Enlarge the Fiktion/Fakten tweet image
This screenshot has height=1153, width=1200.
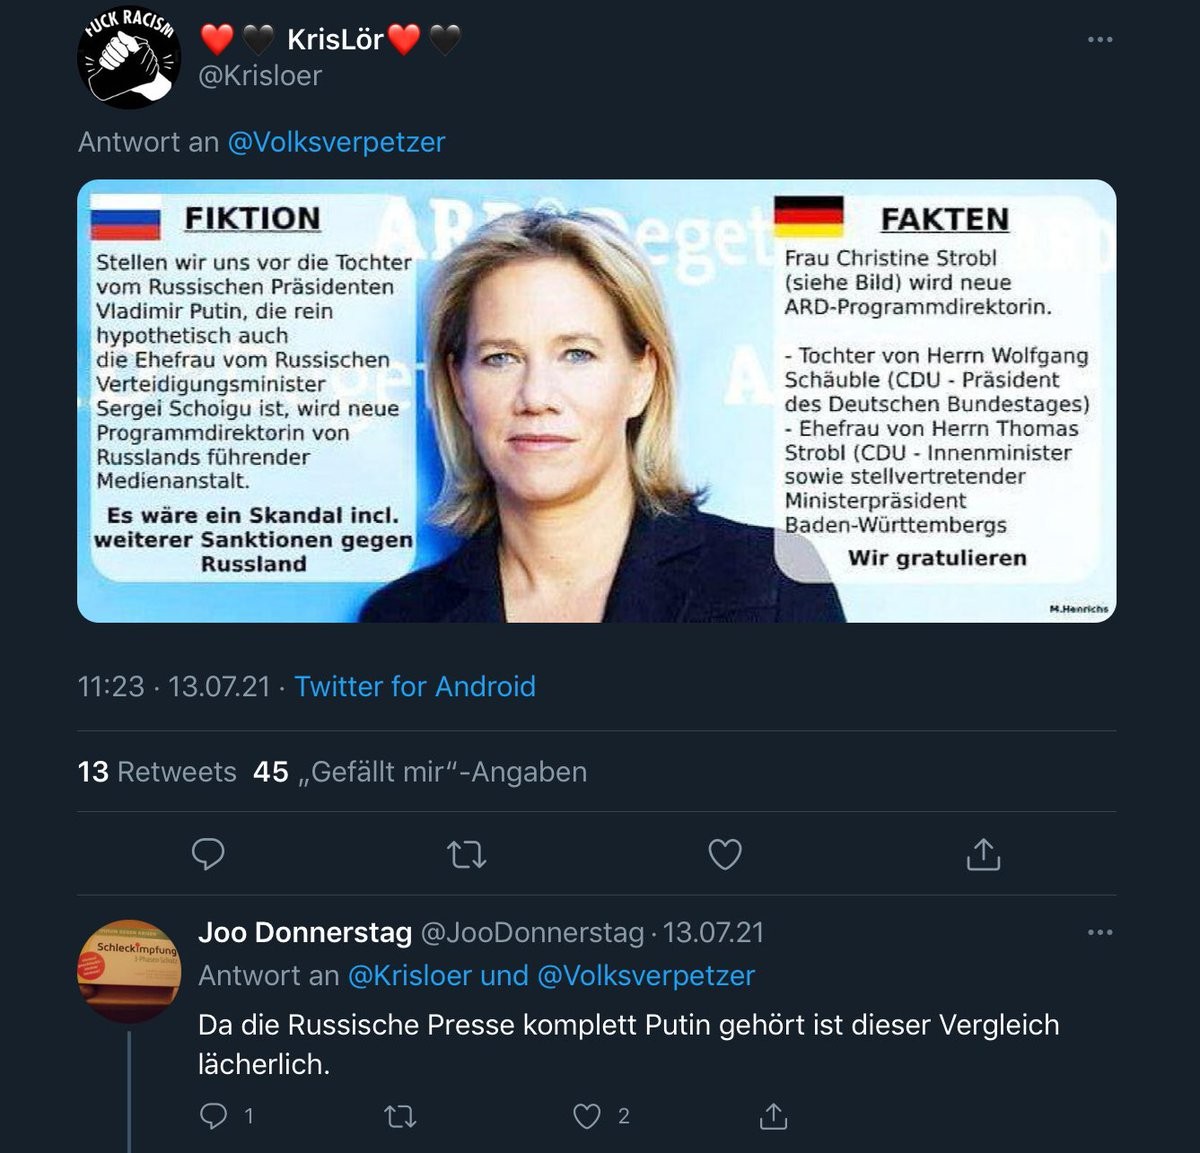(x=596, y=401)
